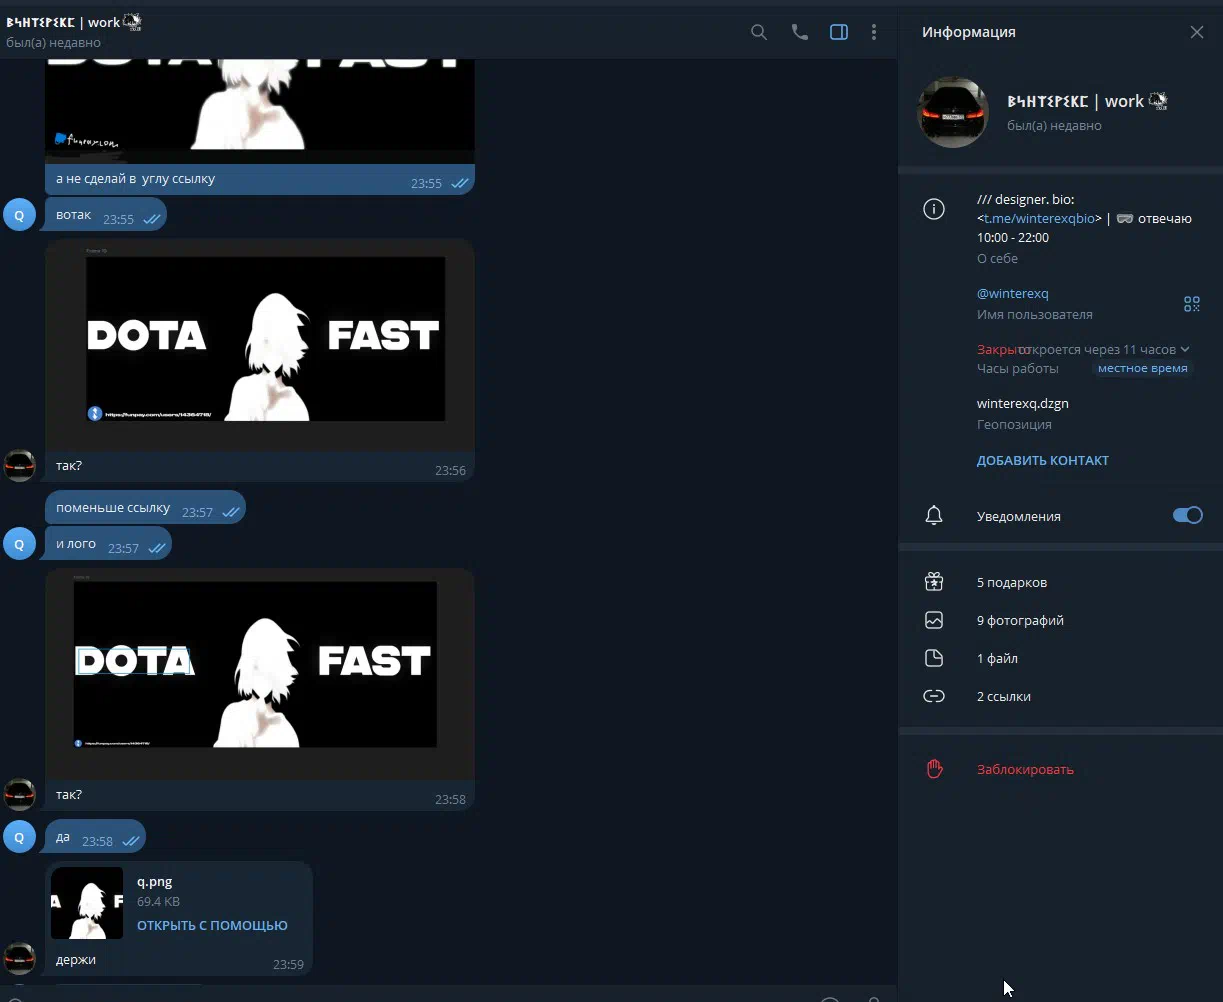Open the winterexq.dzgn location
Image resolution: width=1223 pixels, height=1002 pixels.
click(1023, 403)
